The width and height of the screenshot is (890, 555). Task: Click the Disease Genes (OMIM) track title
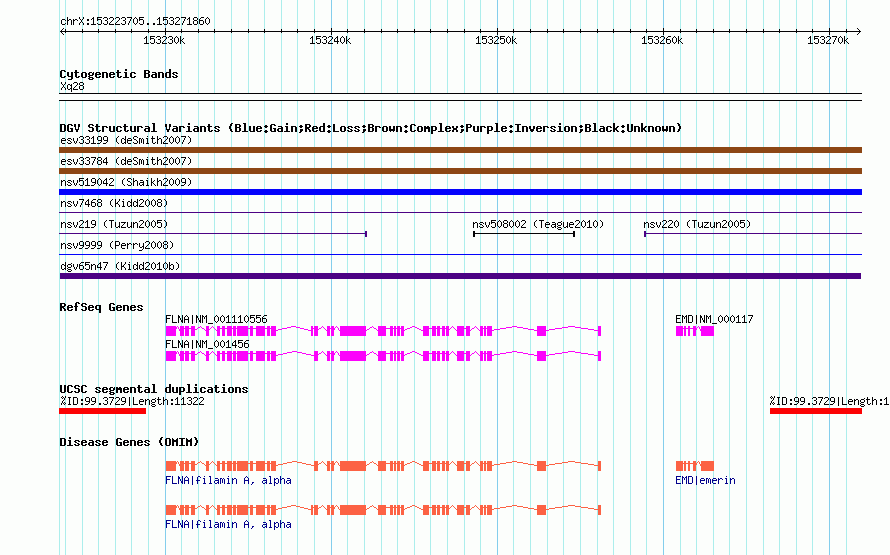click(129, 442)
